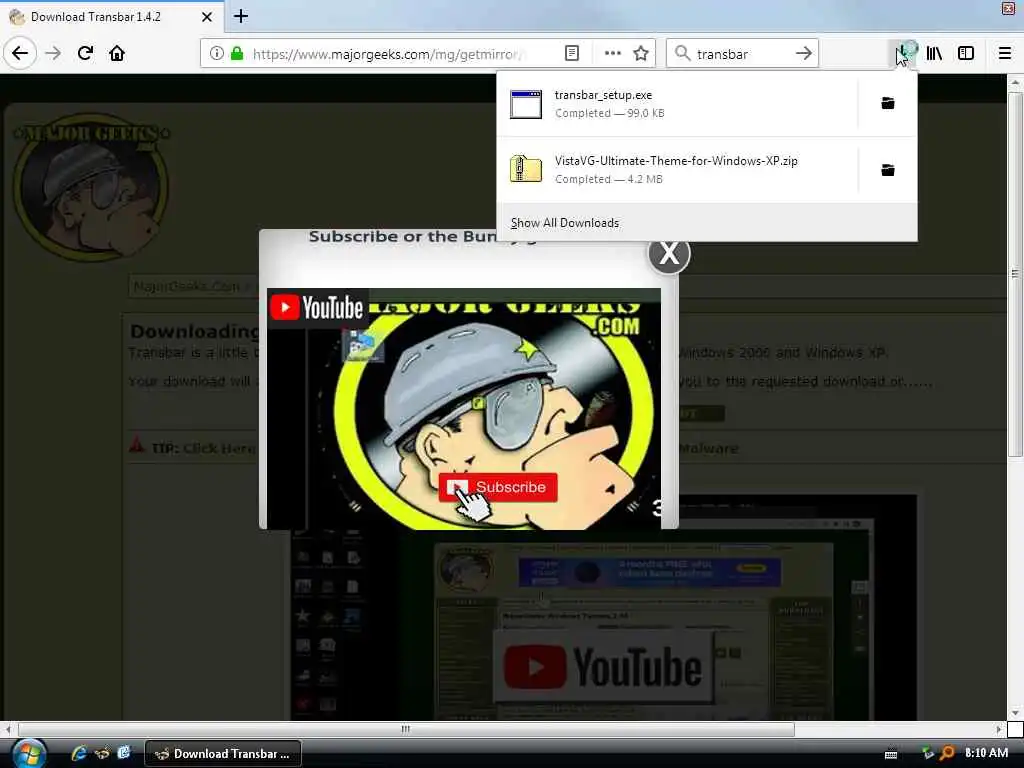Click the vertical scrollbar thumb
Screen dimensions: 1024x768
click(1015, 274)
